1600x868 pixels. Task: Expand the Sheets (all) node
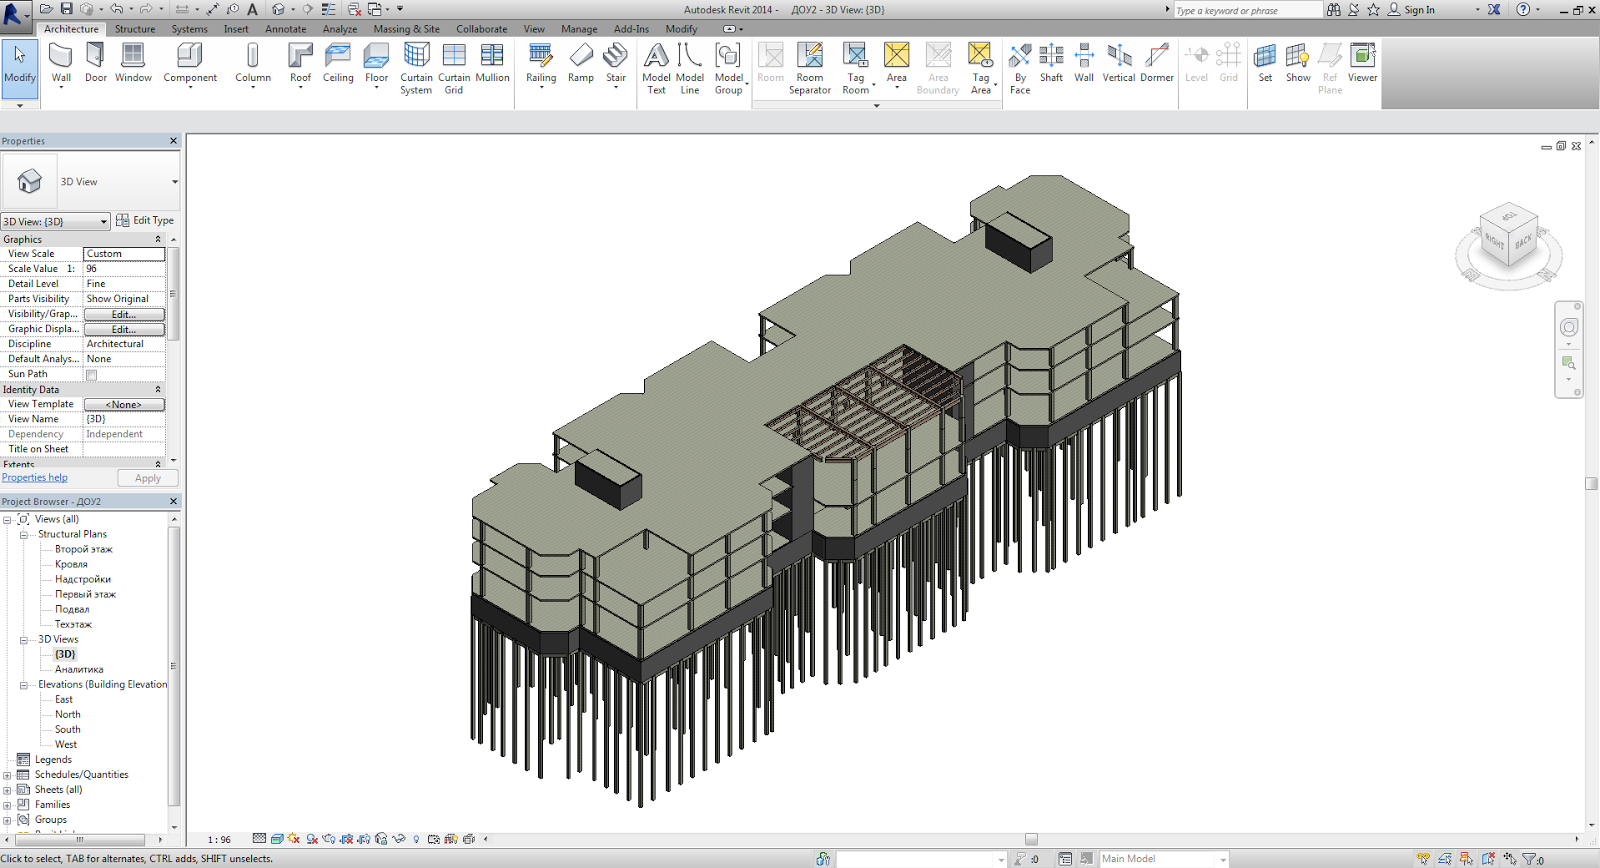pyautogui.click(x=8, y=790)
